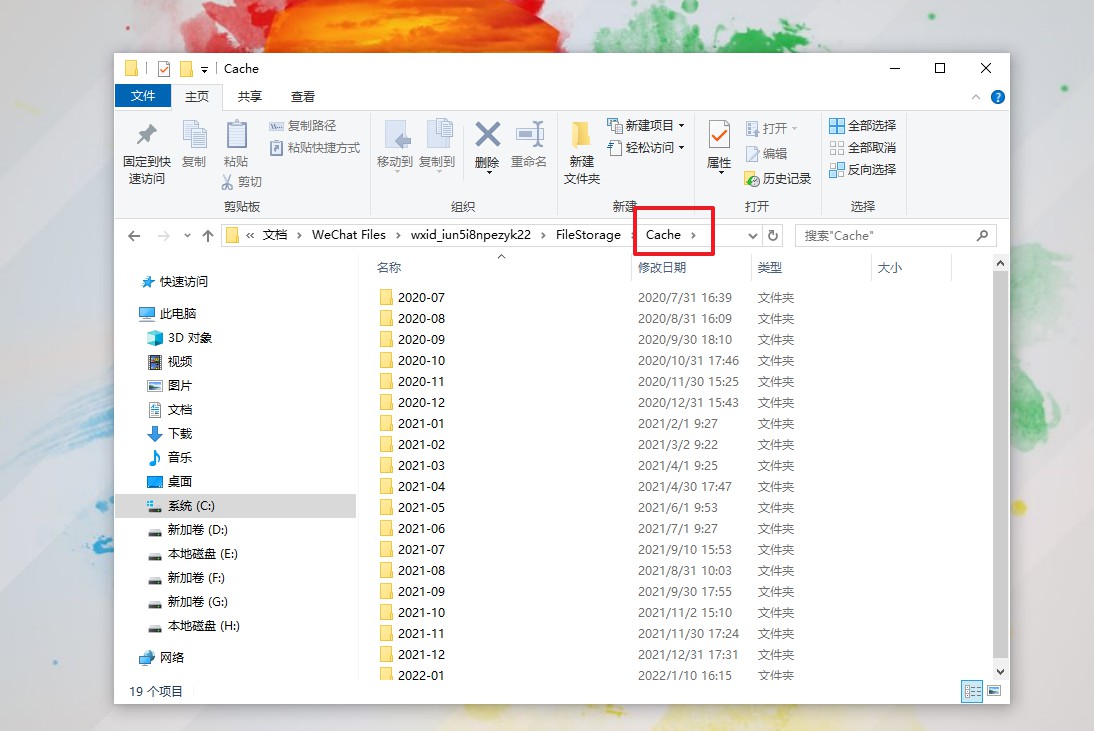Image resolution: width=1094 pixels, height=731 pixels.
Task: Select the 2021-12 folder
Action: (x=412, y=655)
